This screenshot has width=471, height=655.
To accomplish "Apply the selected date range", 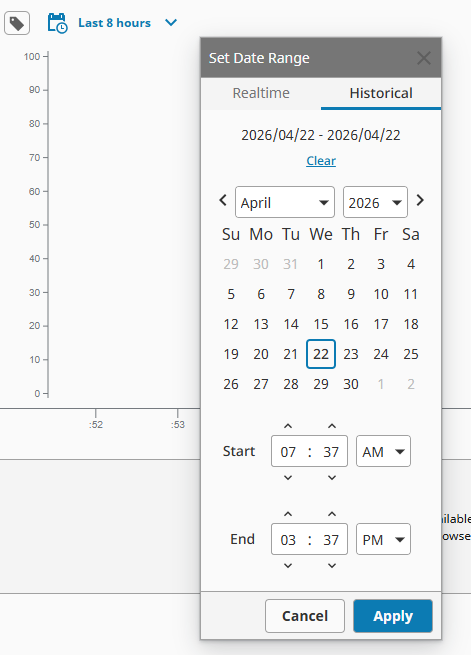I will (x=393, y=616).
